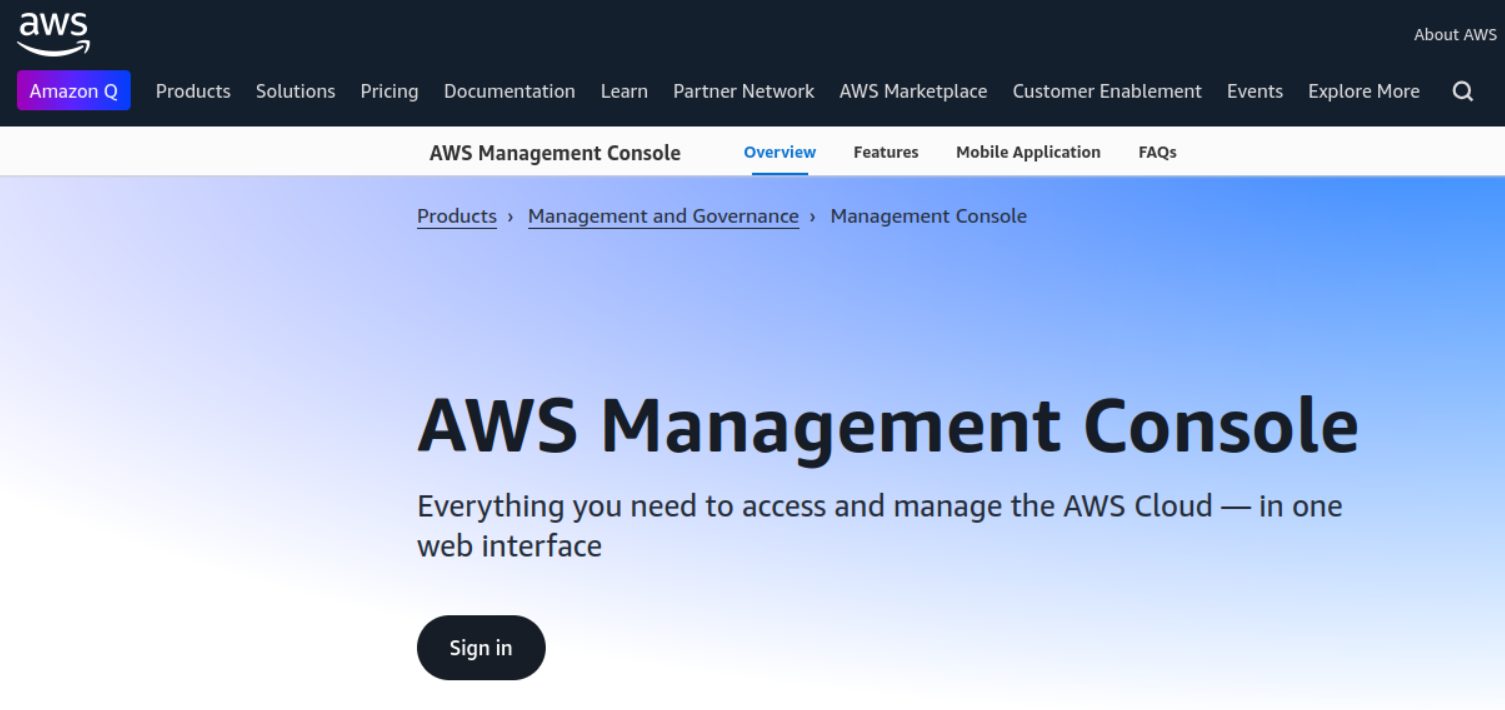Select the Overview tab
Image resolution: width=1505 pixels, height=710 pixels.
click(x=780, y=152)
